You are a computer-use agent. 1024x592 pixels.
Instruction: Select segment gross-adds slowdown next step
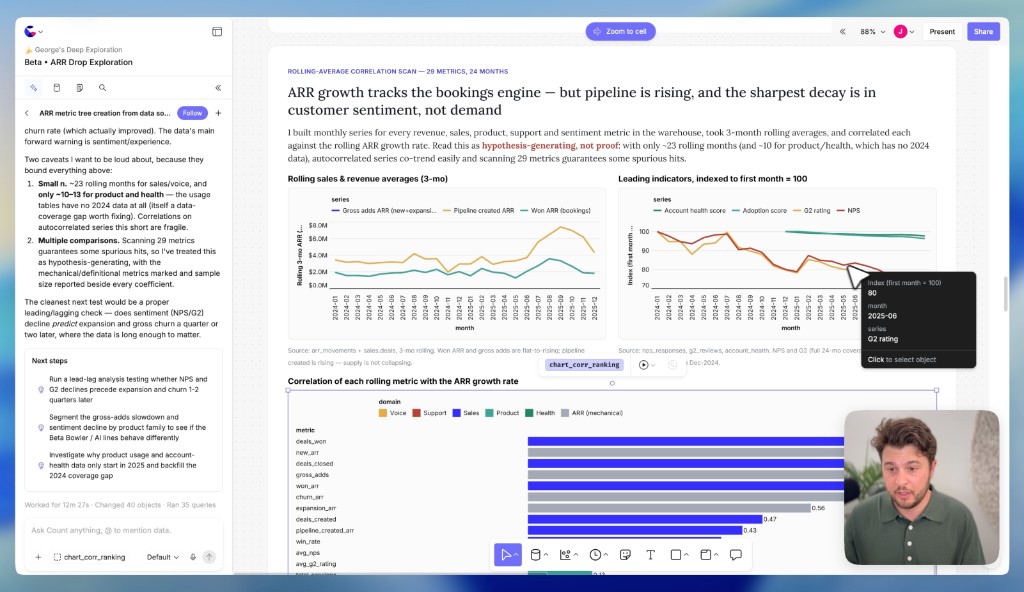click(123, 427)
